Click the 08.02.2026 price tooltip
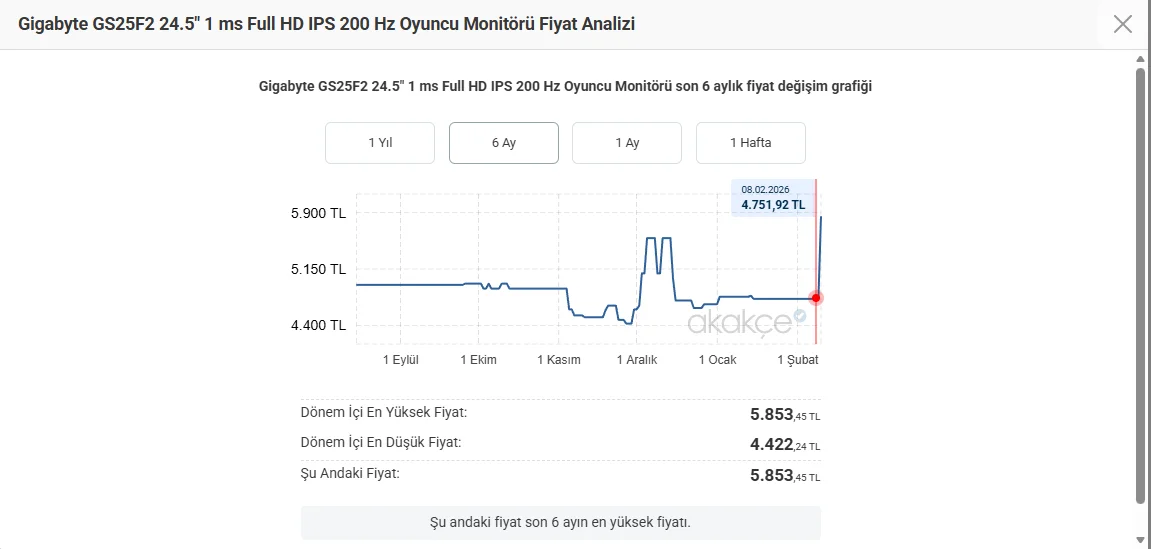 pos(773,198)
